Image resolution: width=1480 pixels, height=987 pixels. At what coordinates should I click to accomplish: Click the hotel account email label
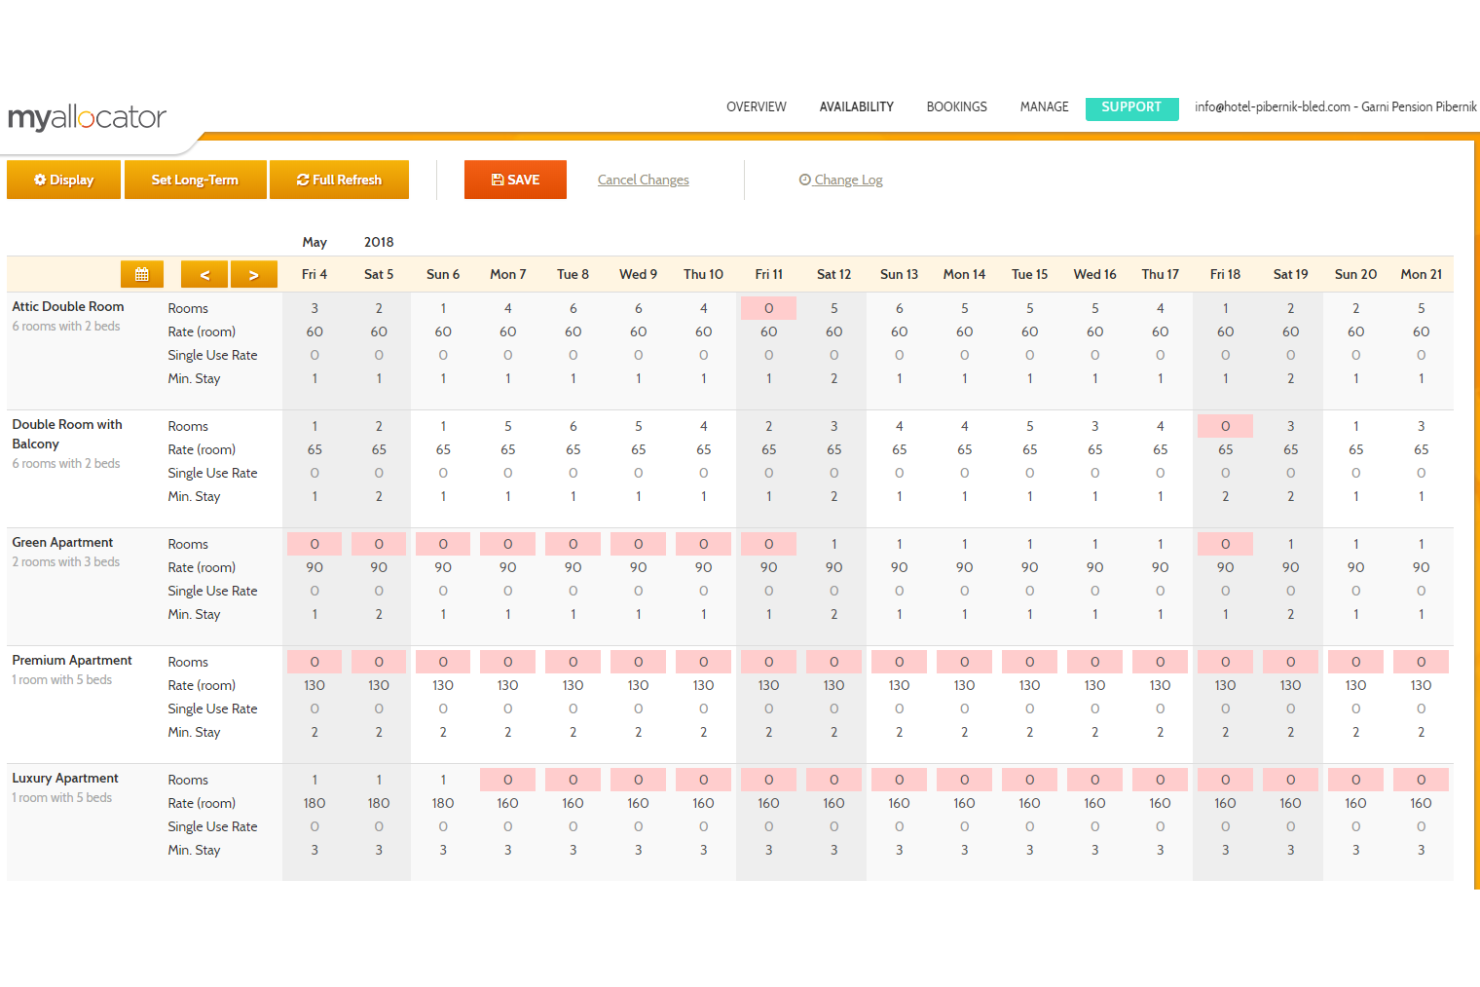(x=1335, y=107)
